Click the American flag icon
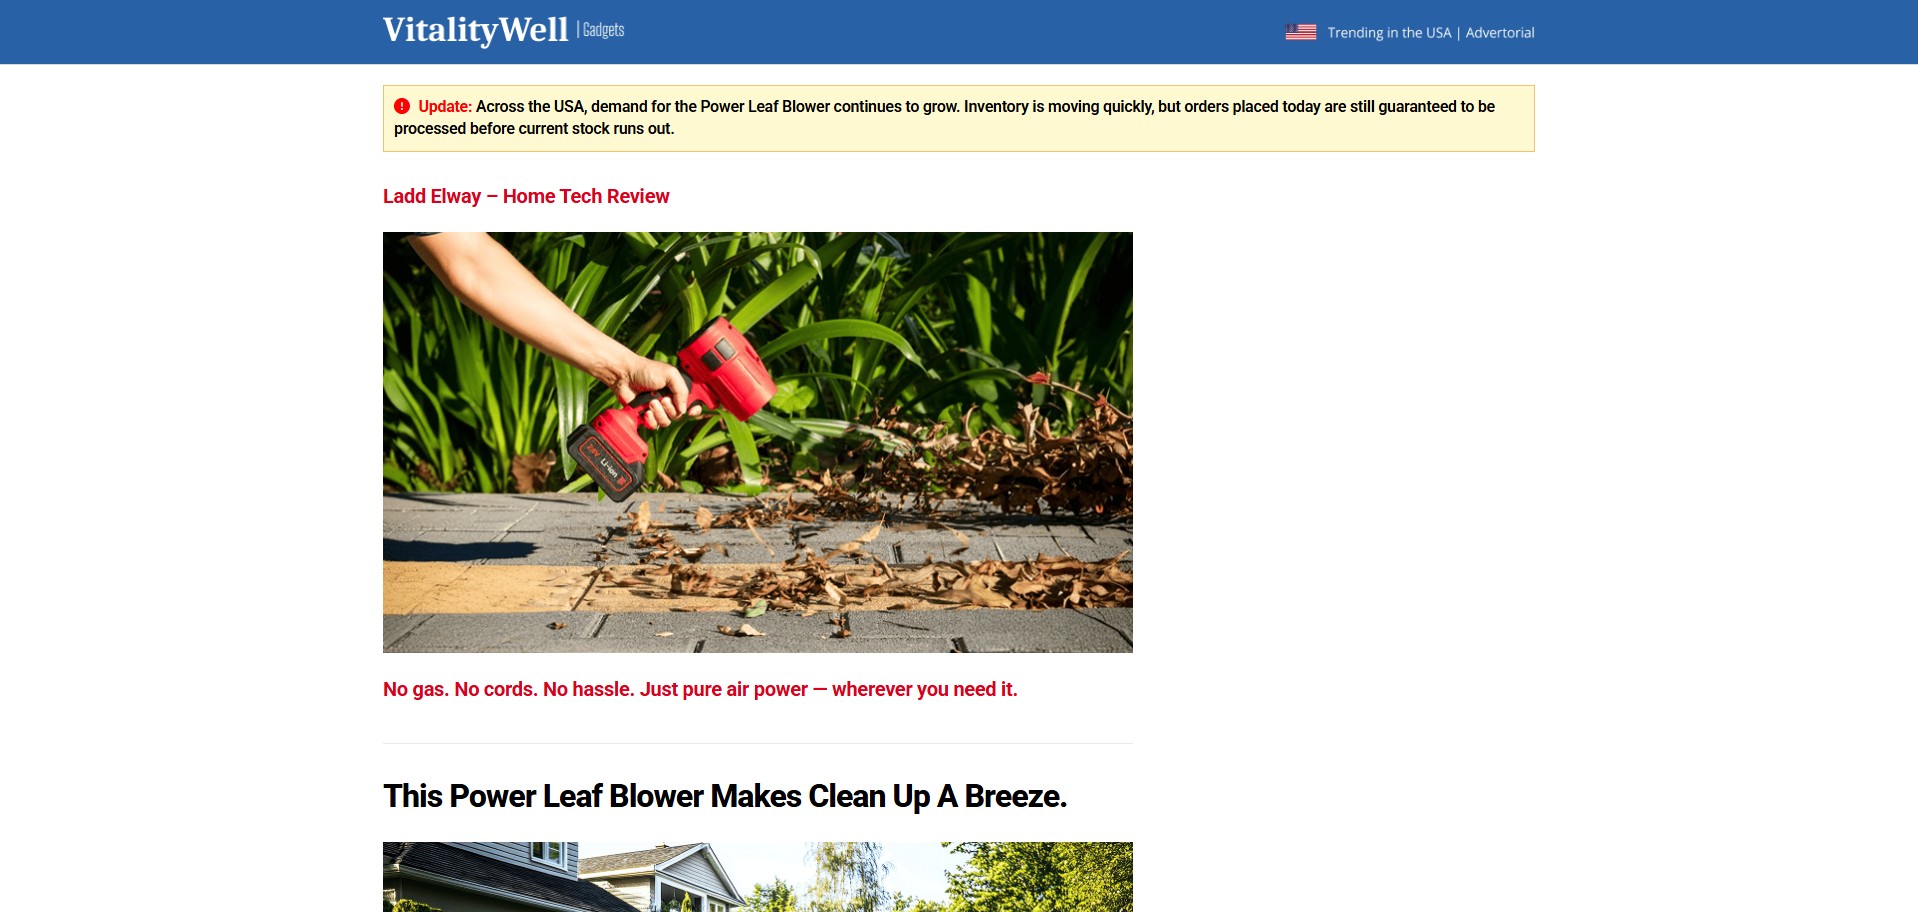 [x=1300, y=32]
